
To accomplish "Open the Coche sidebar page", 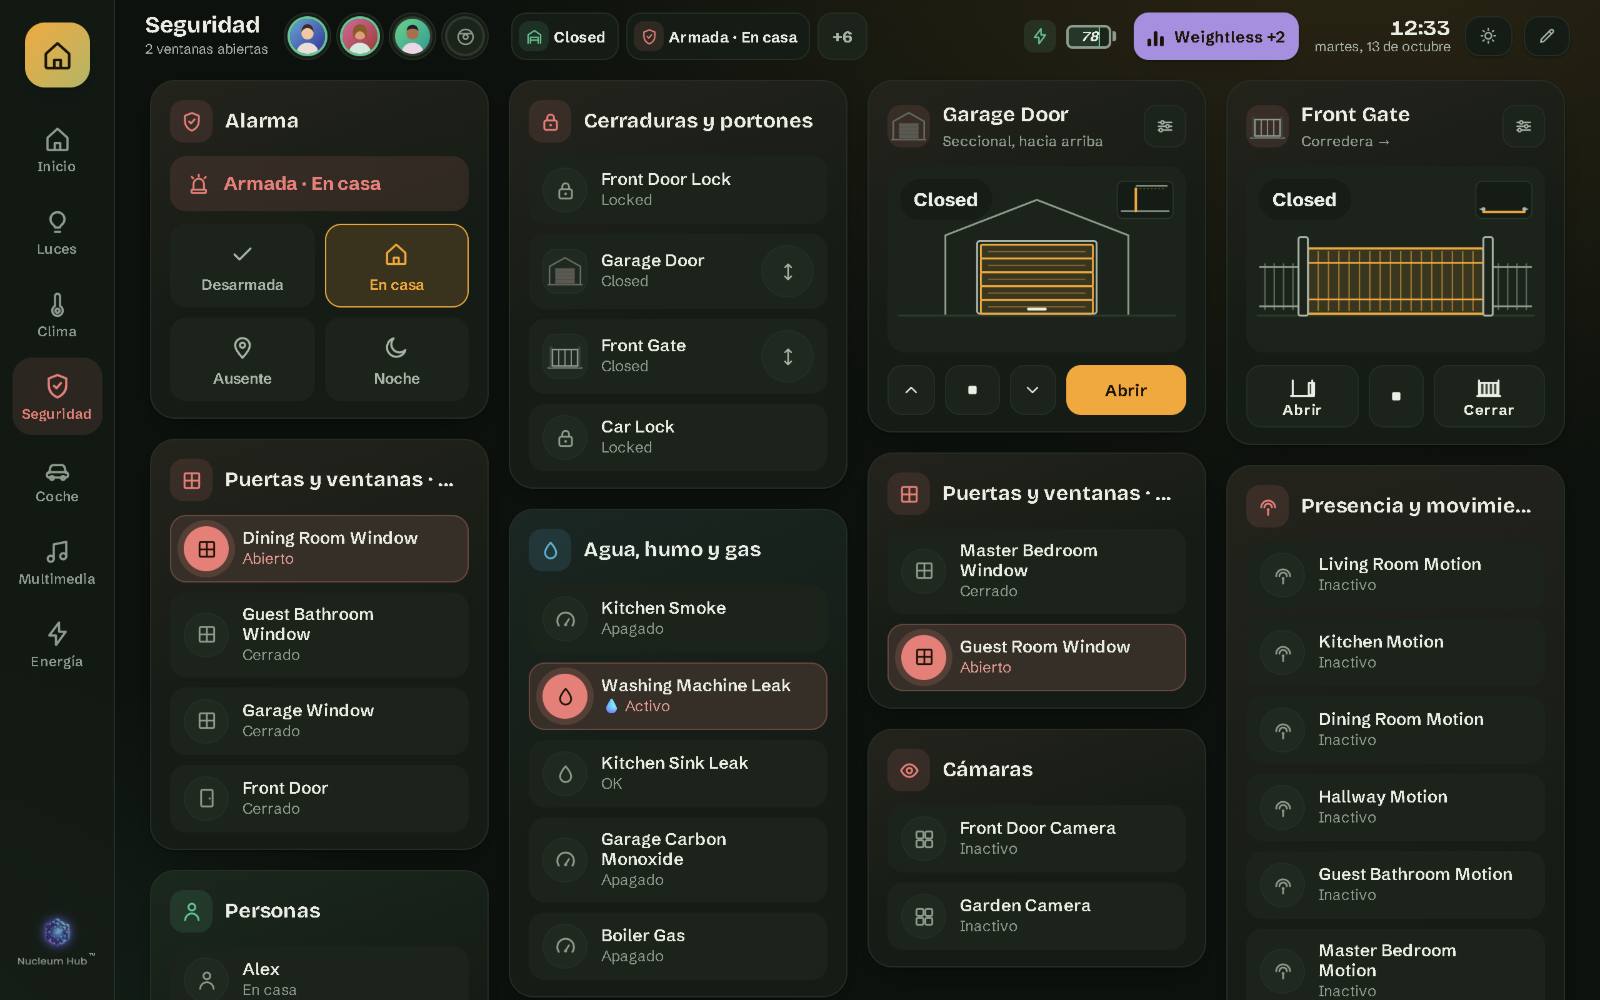I will coord(57,481).
